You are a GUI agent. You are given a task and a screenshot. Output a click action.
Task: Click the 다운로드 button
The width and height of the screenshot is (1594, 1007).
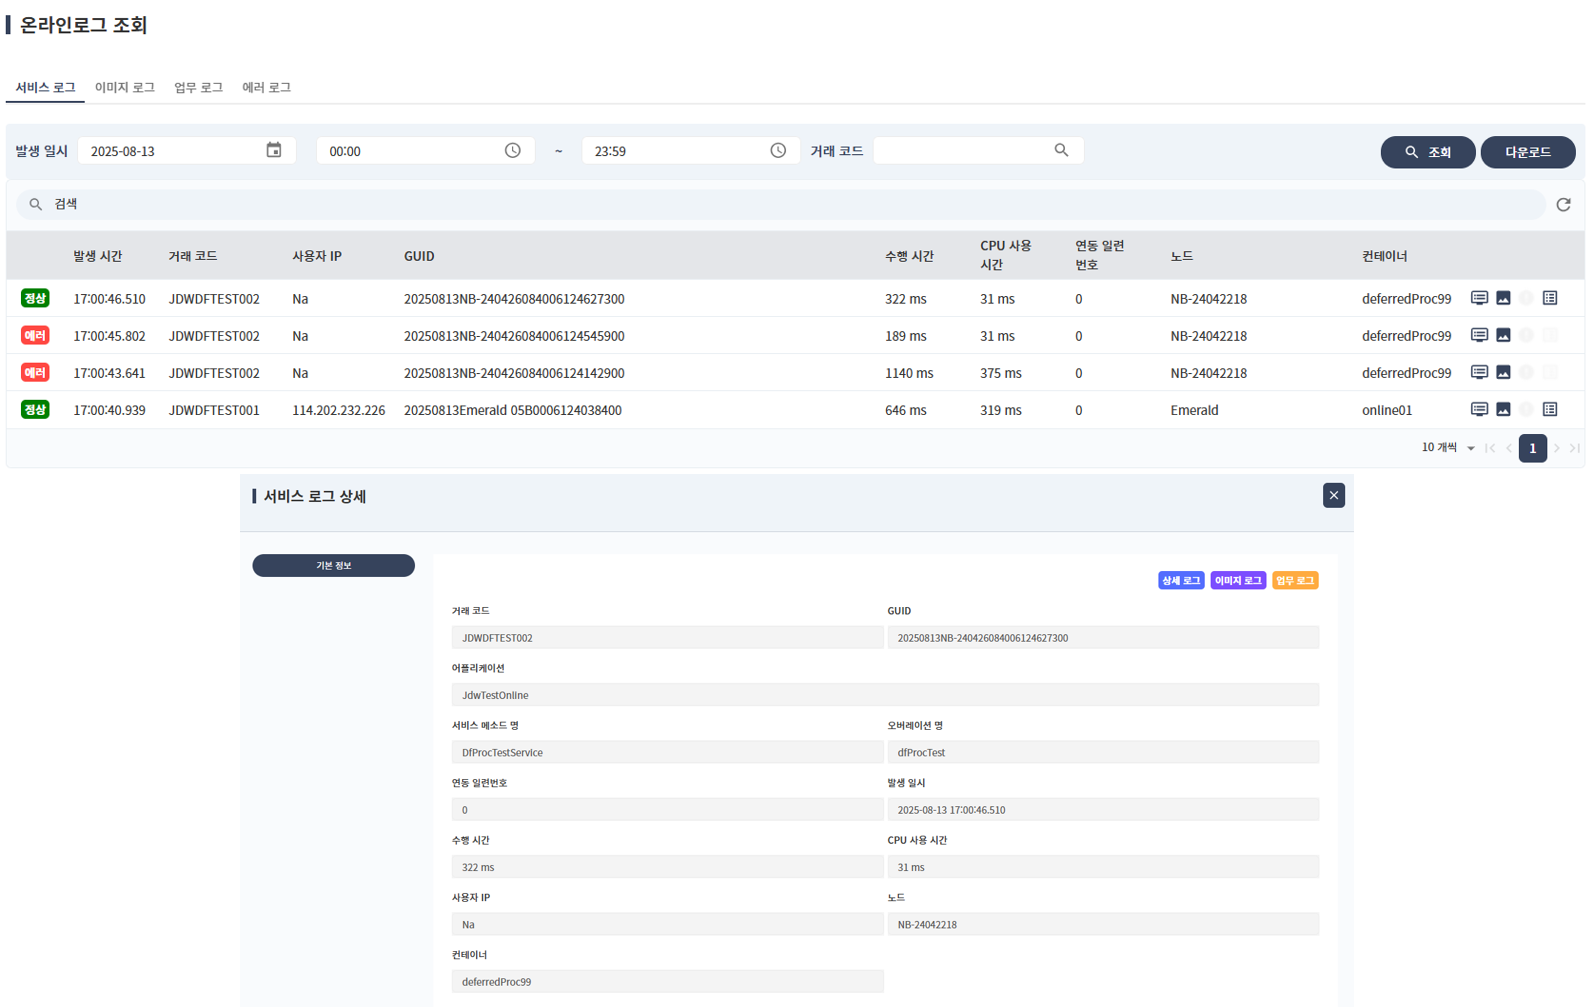[x=1527, y=152]
